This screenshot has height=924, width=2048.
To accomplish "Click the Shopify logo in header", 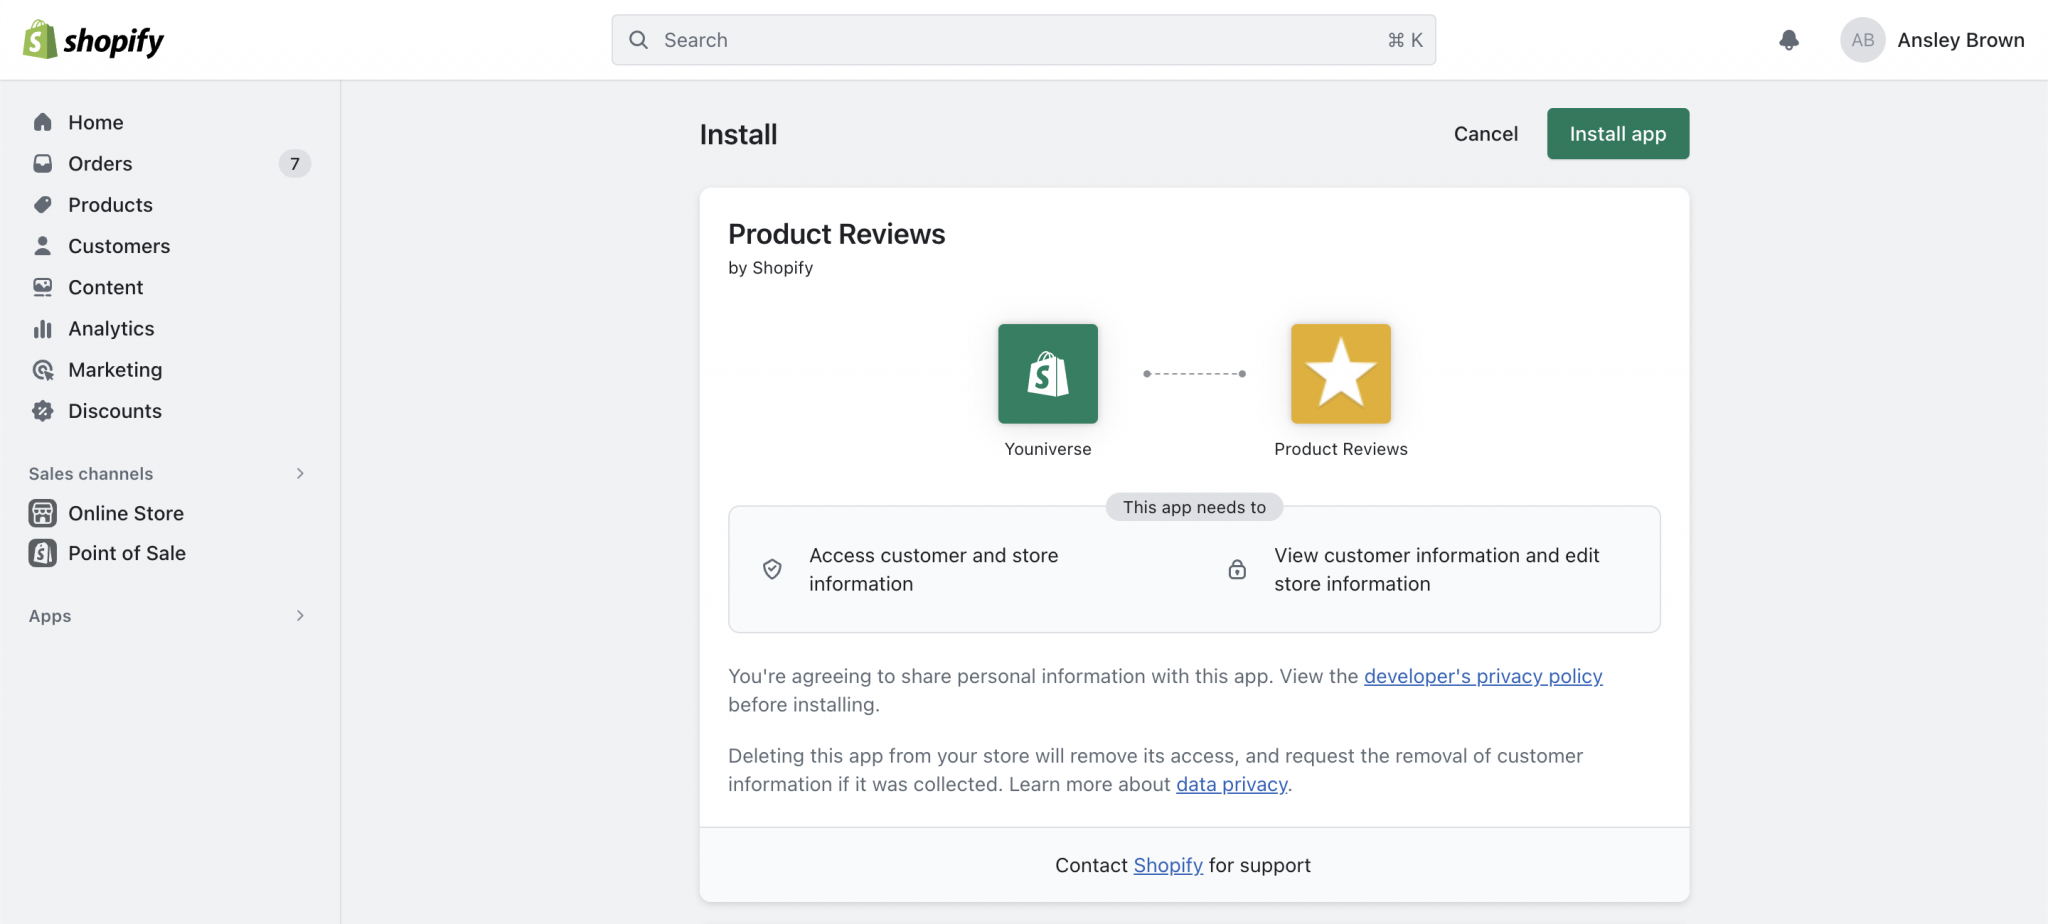I will coord(93,40).
